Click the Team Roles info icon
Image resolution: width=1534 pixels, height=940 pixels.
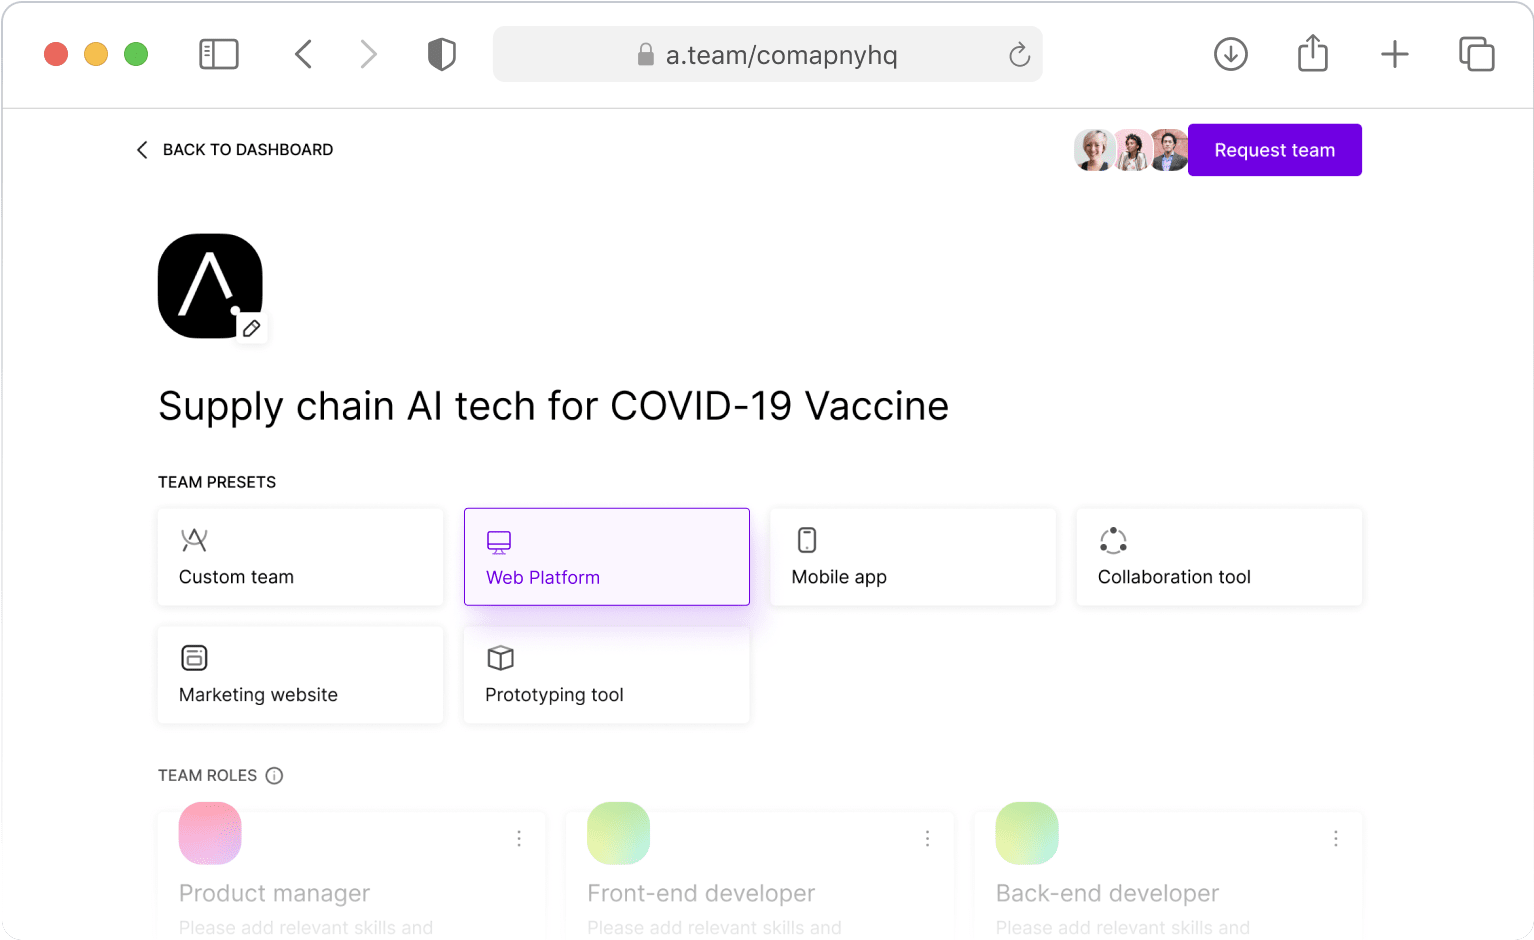click(274, 775)
